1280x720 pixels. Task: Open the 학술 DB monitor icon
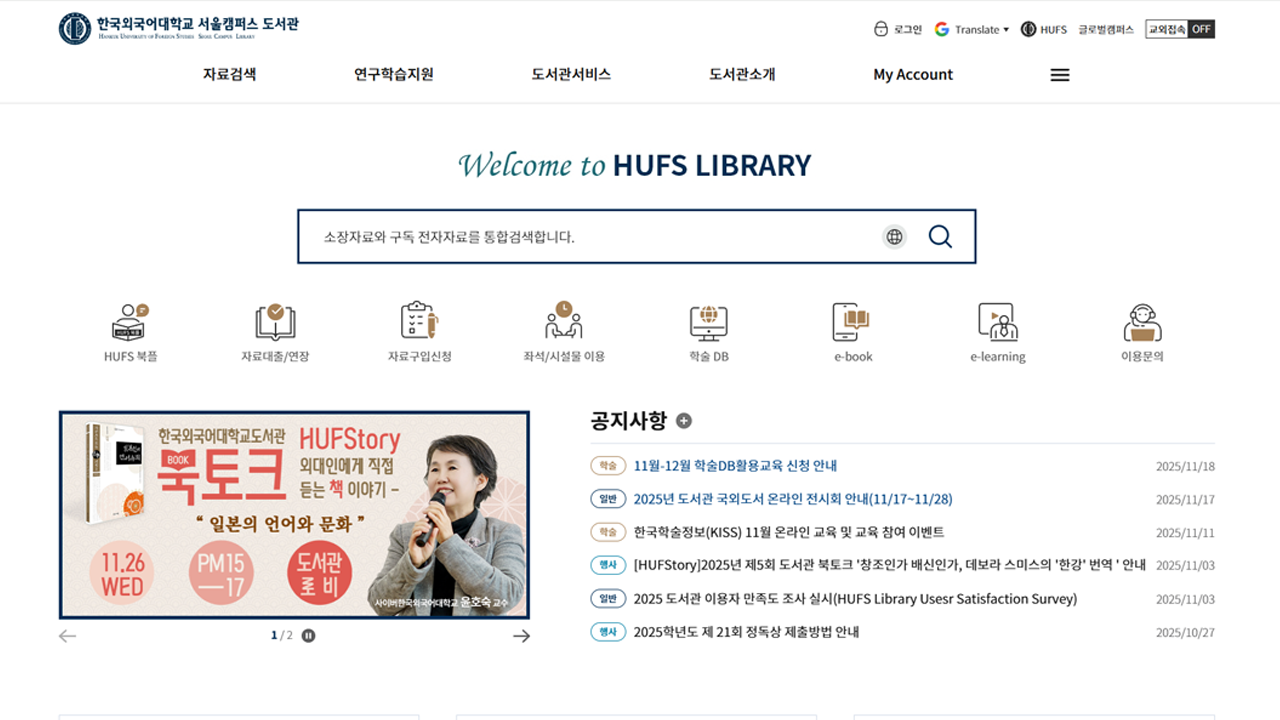click(708, 322)
